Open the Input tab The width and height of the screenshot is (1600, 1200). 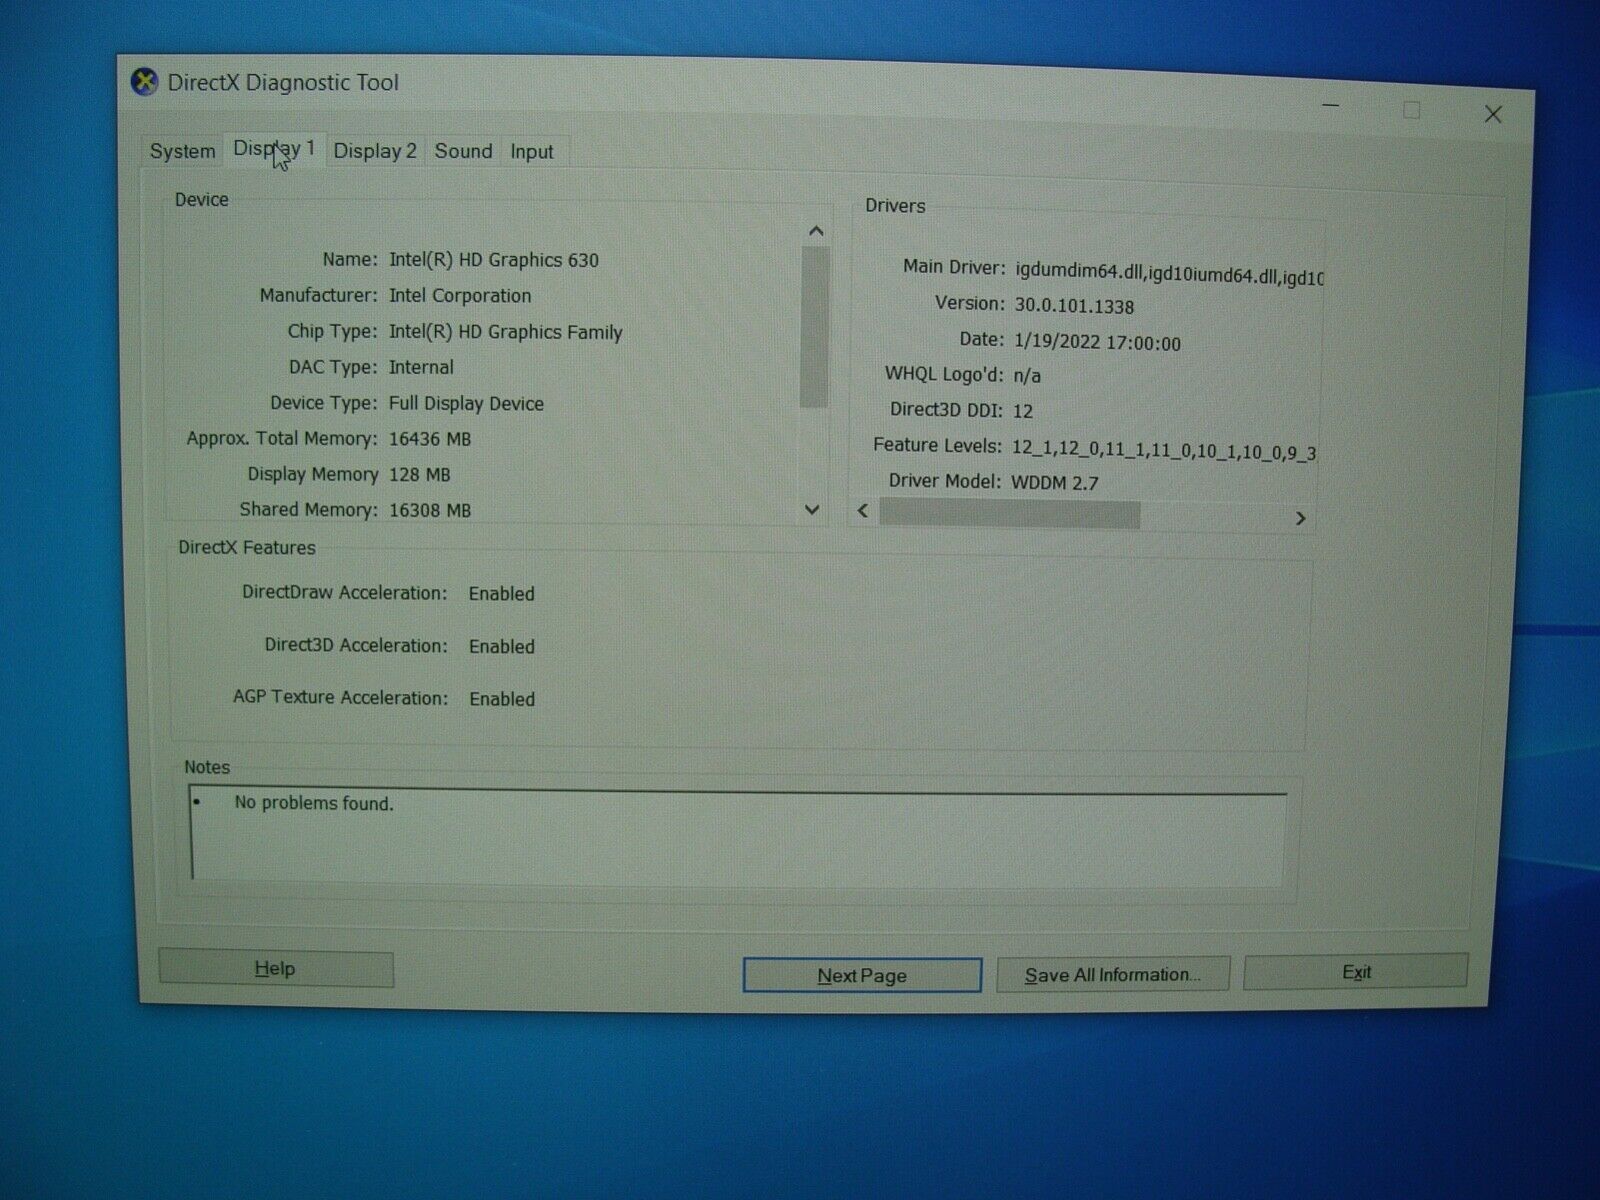pyautogui.click(x=532, y=152)
